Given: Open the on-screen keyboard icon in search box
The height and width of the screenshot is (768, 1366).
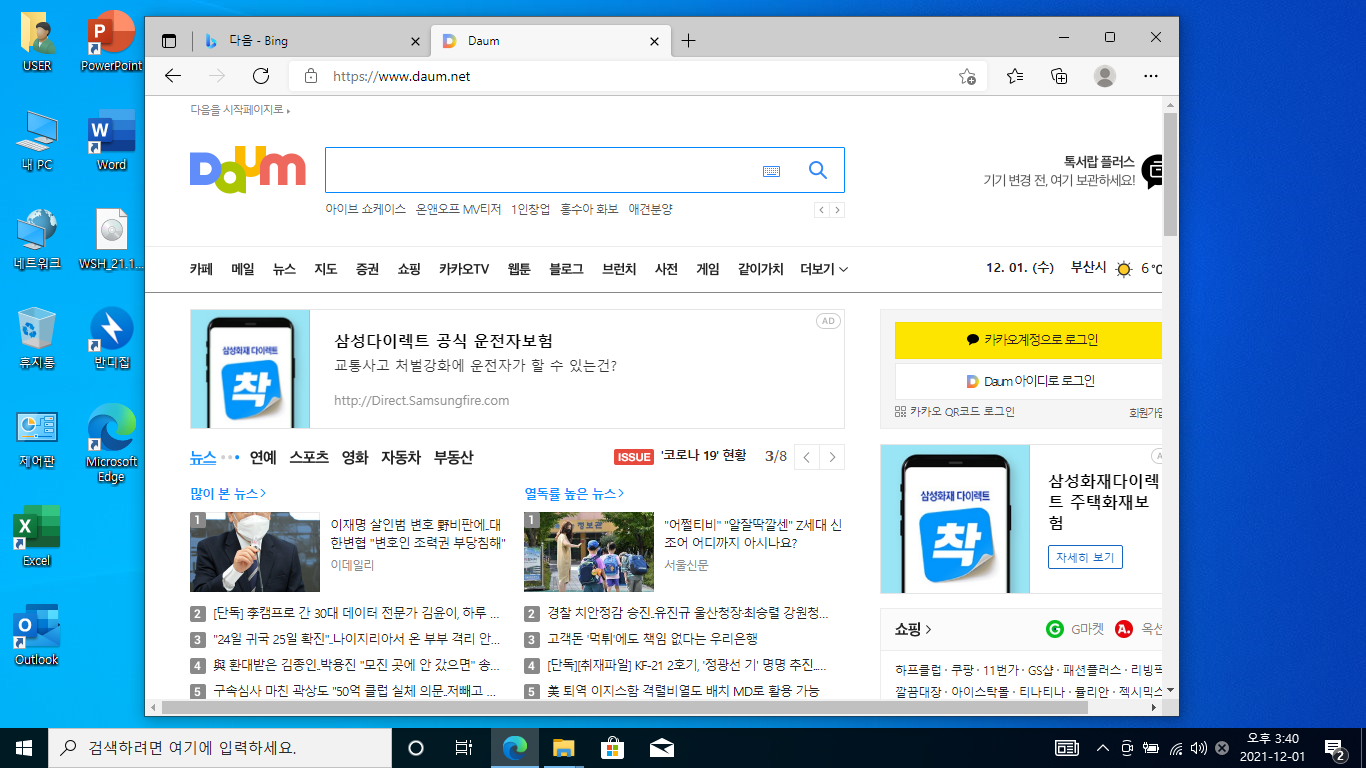Looking at the screenshot, I should 771,171.
